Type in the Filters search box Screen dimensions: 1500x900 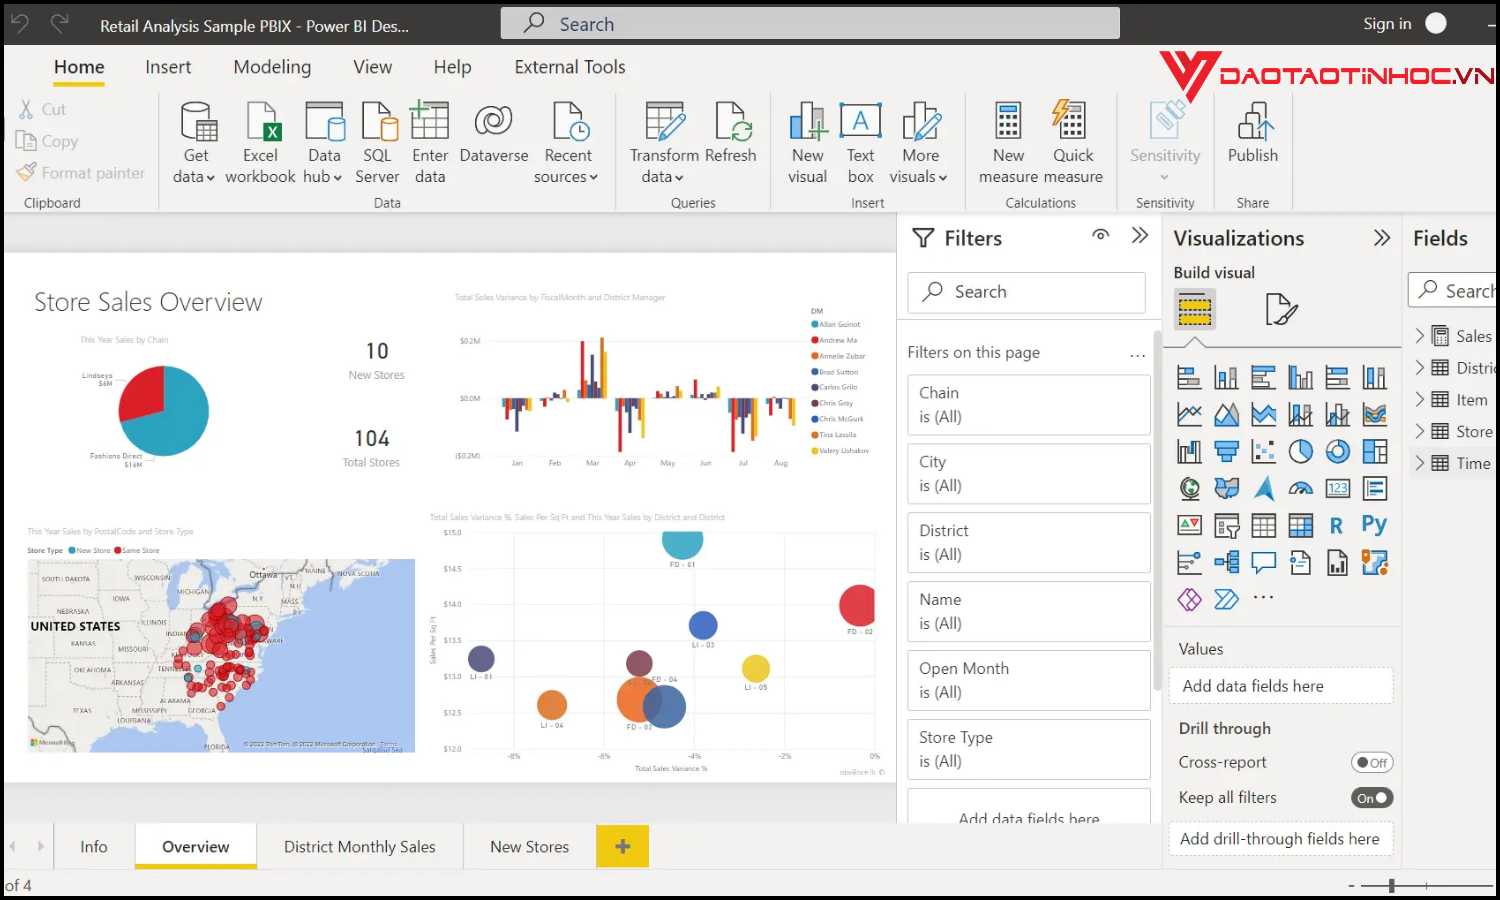(x=1026, y=292)
